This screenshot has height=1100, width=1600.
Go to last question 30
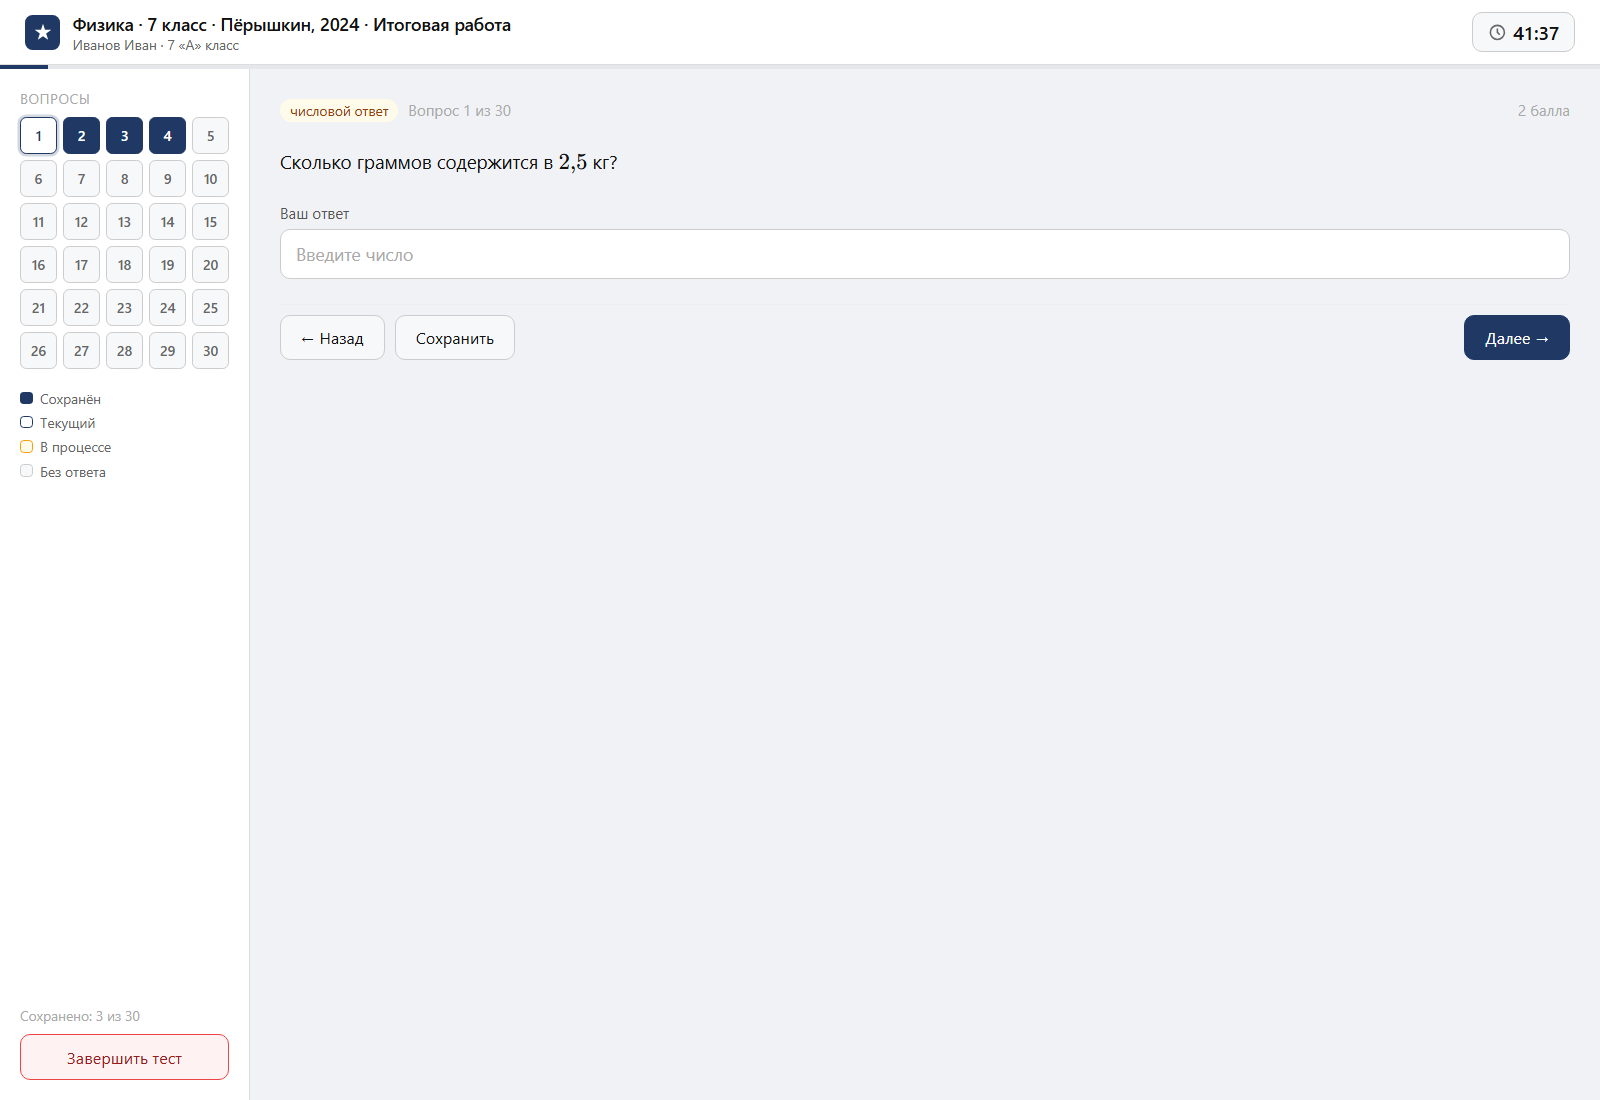[210, 351]
